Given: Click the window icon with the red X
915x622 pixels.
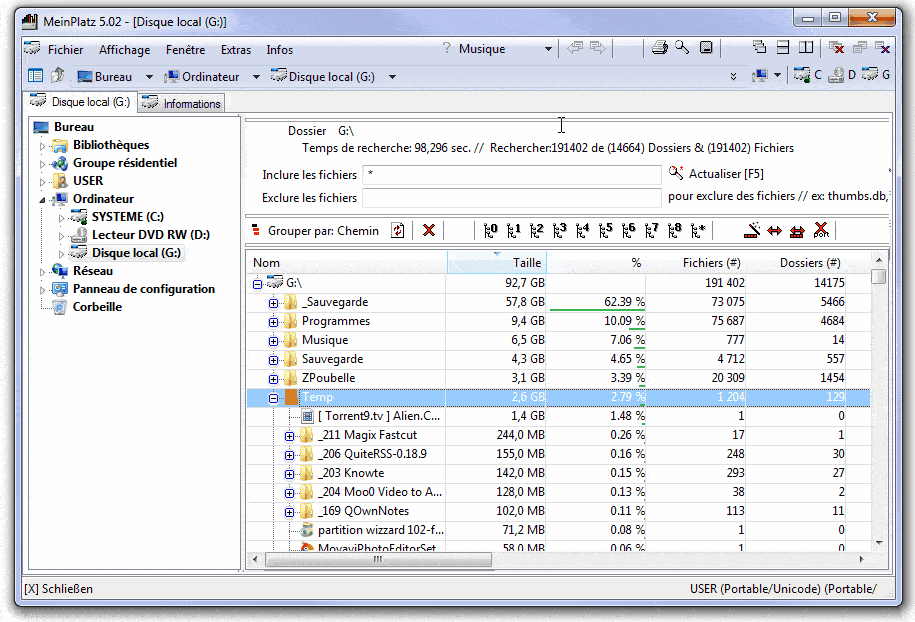Looking at the screenshot, I should click(837, 48).
